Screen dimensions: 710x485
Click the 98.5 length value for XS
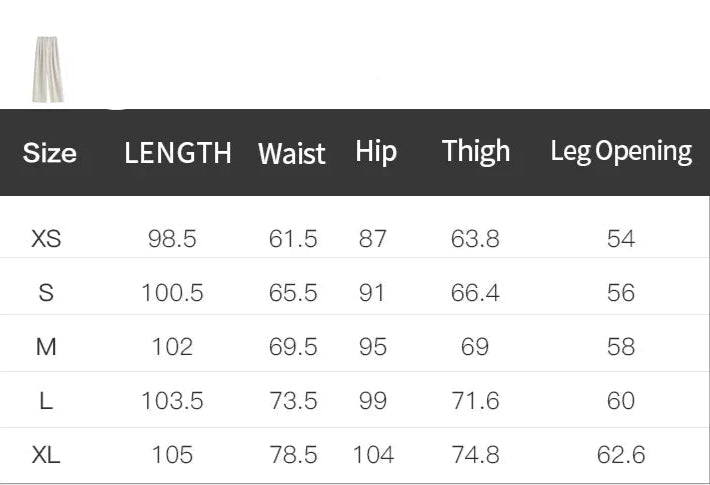tap(172, 239)
